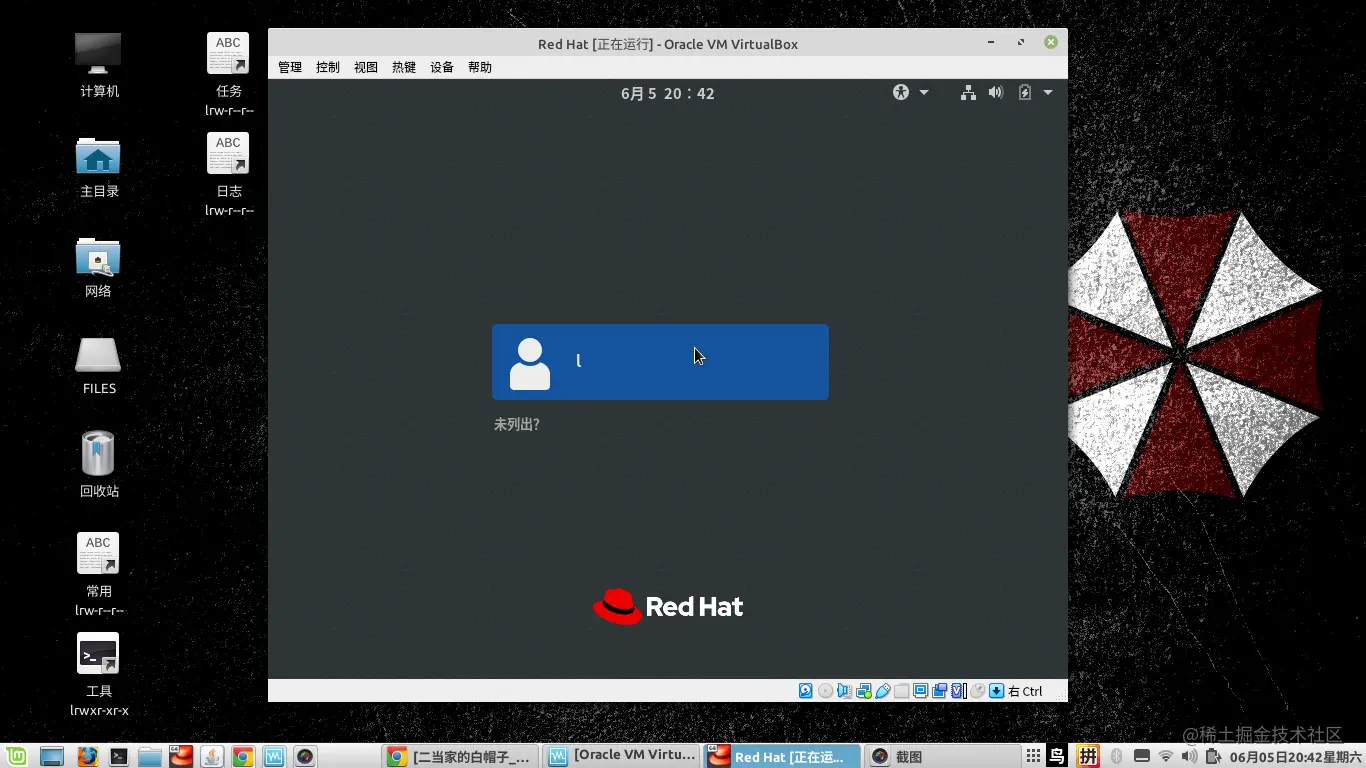Click the taskbar clock 06月05日20:42星期六
This screenshot has height=768, width=1366.
click(1296, 757)
